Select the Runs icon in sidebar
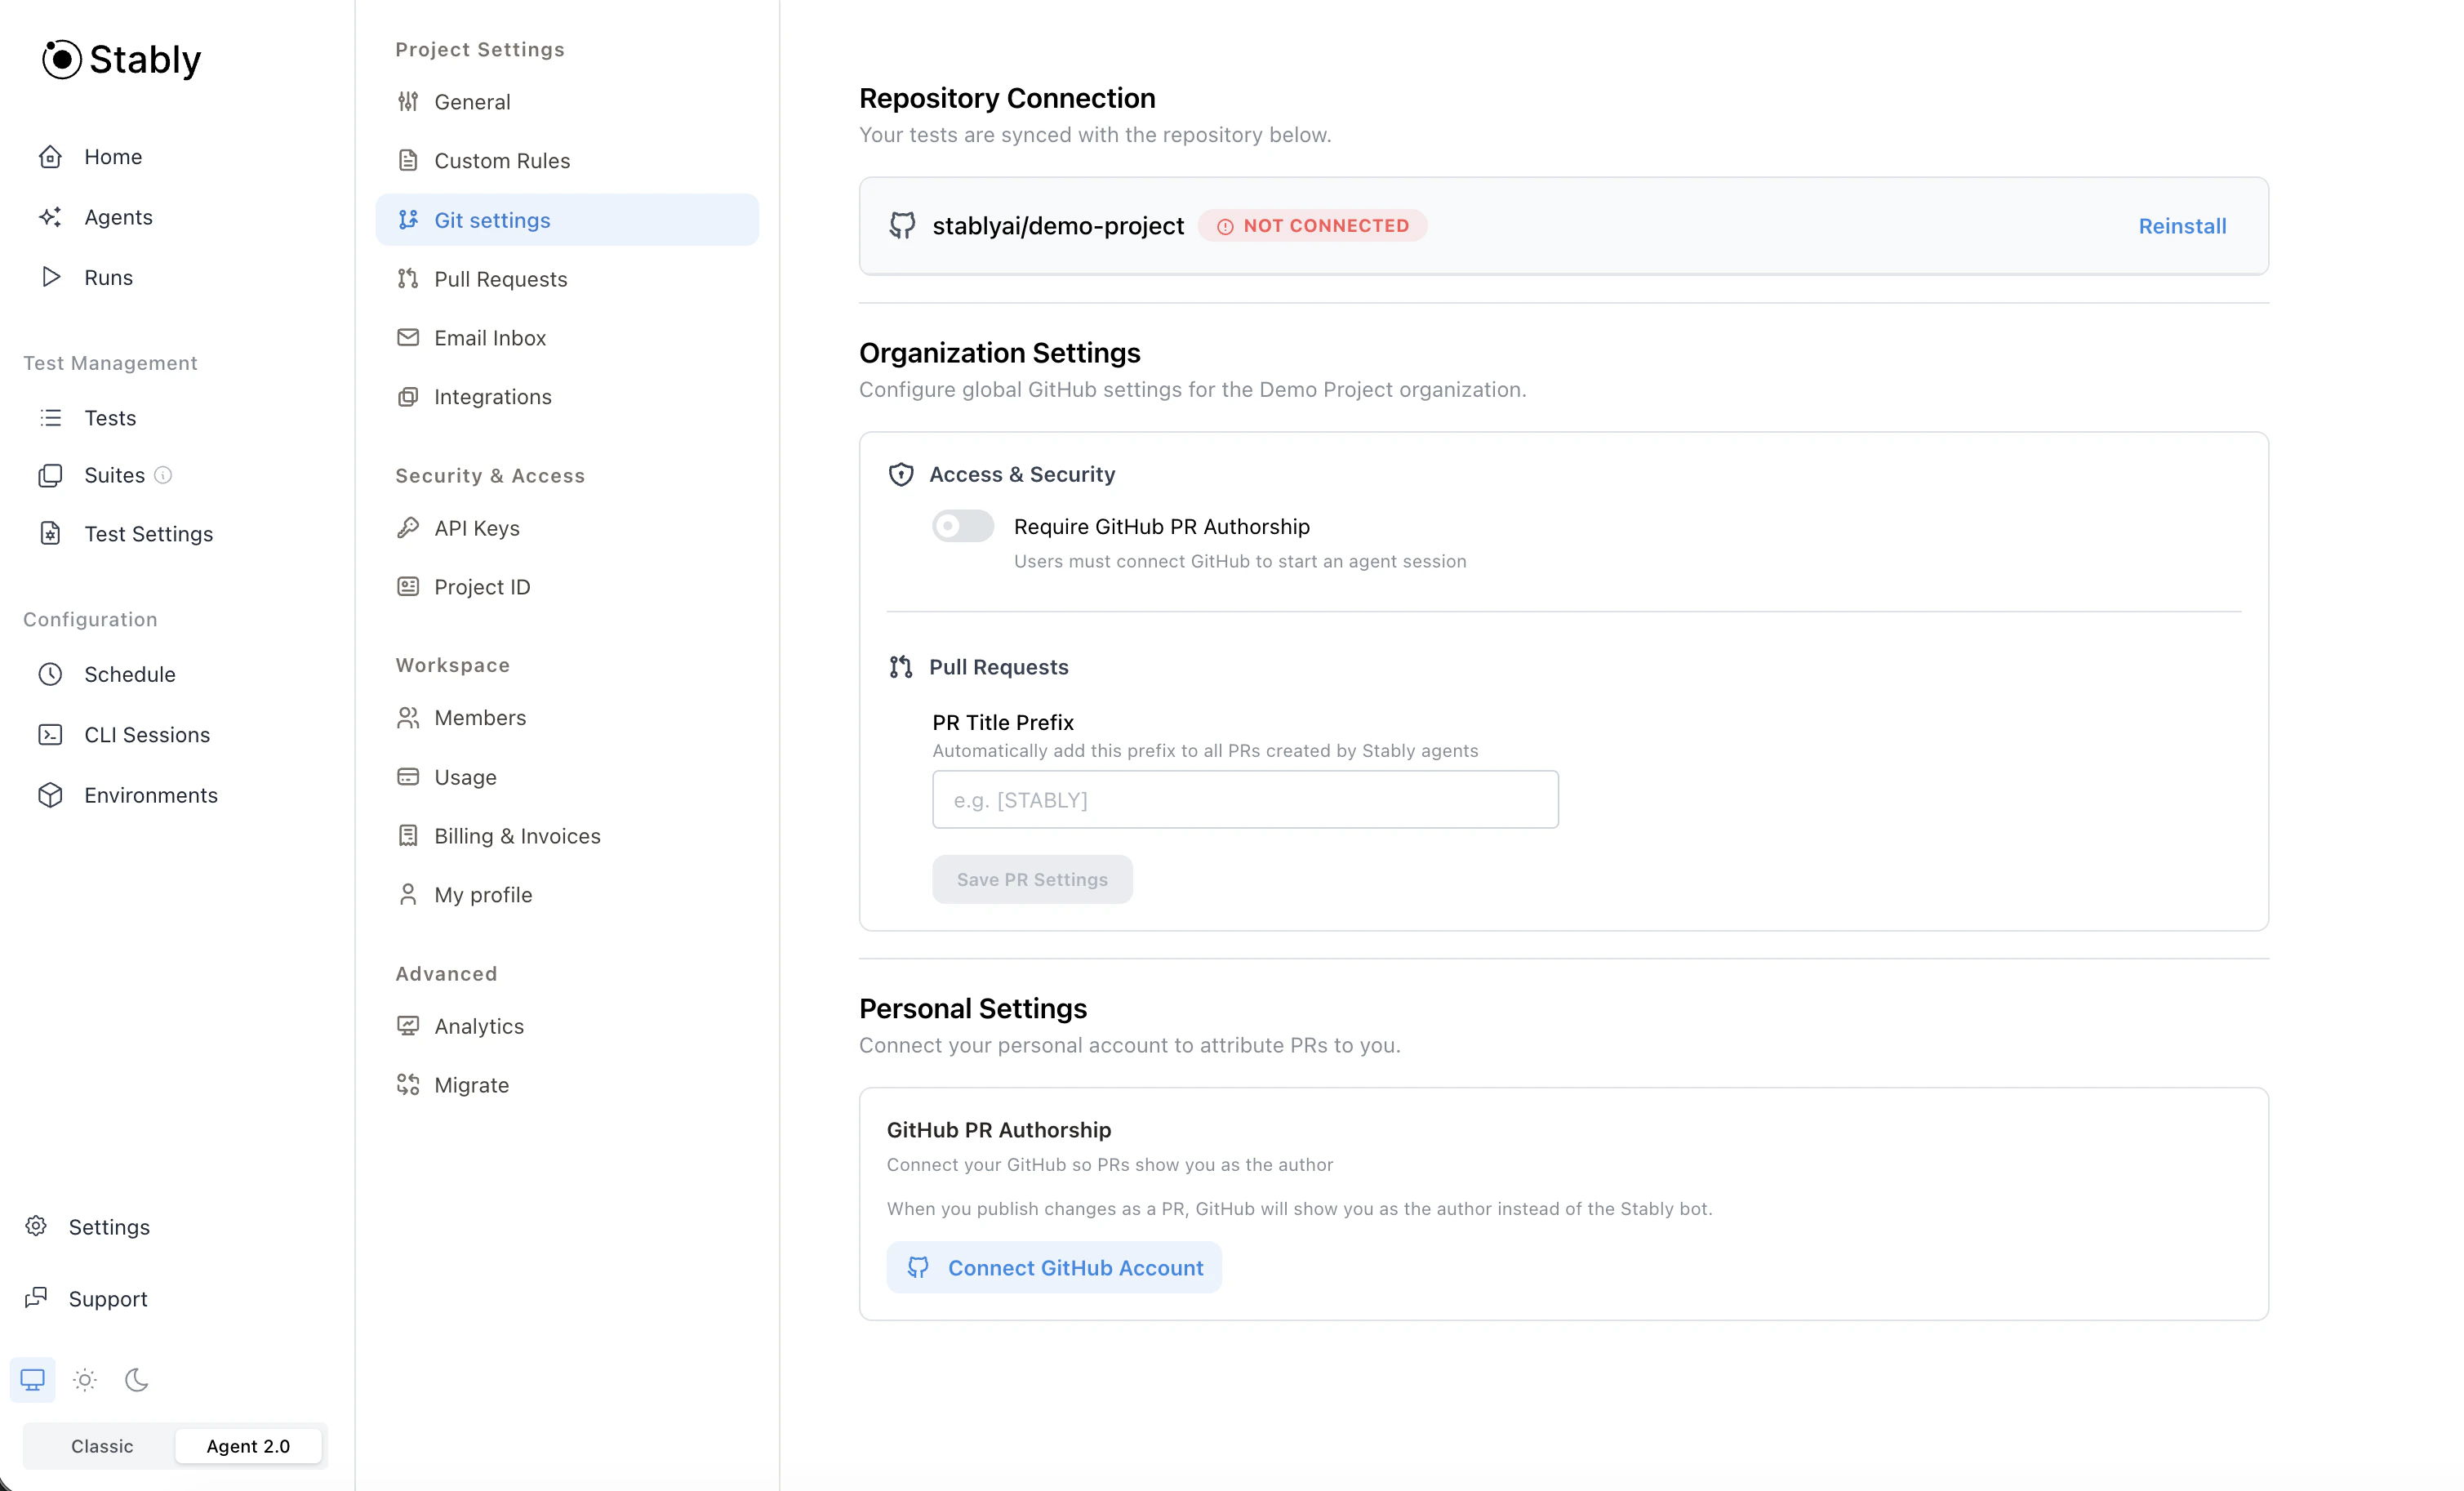Viewport: 2464px width, 1491px height. click(51, 277)
